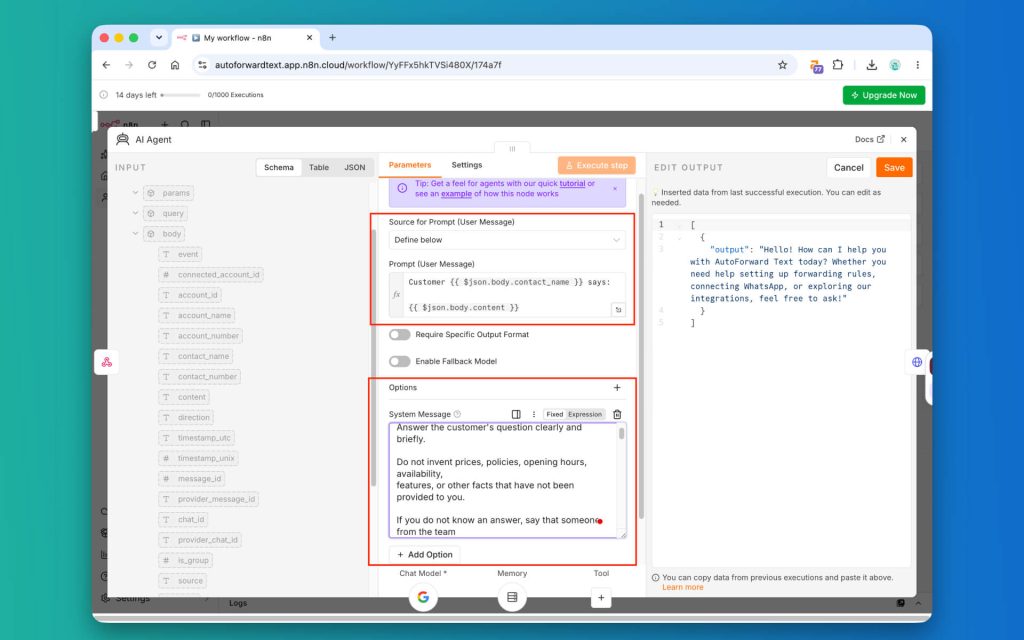Close the My workflow browser tab
The image size is (1024, 640).
point(310,38)
